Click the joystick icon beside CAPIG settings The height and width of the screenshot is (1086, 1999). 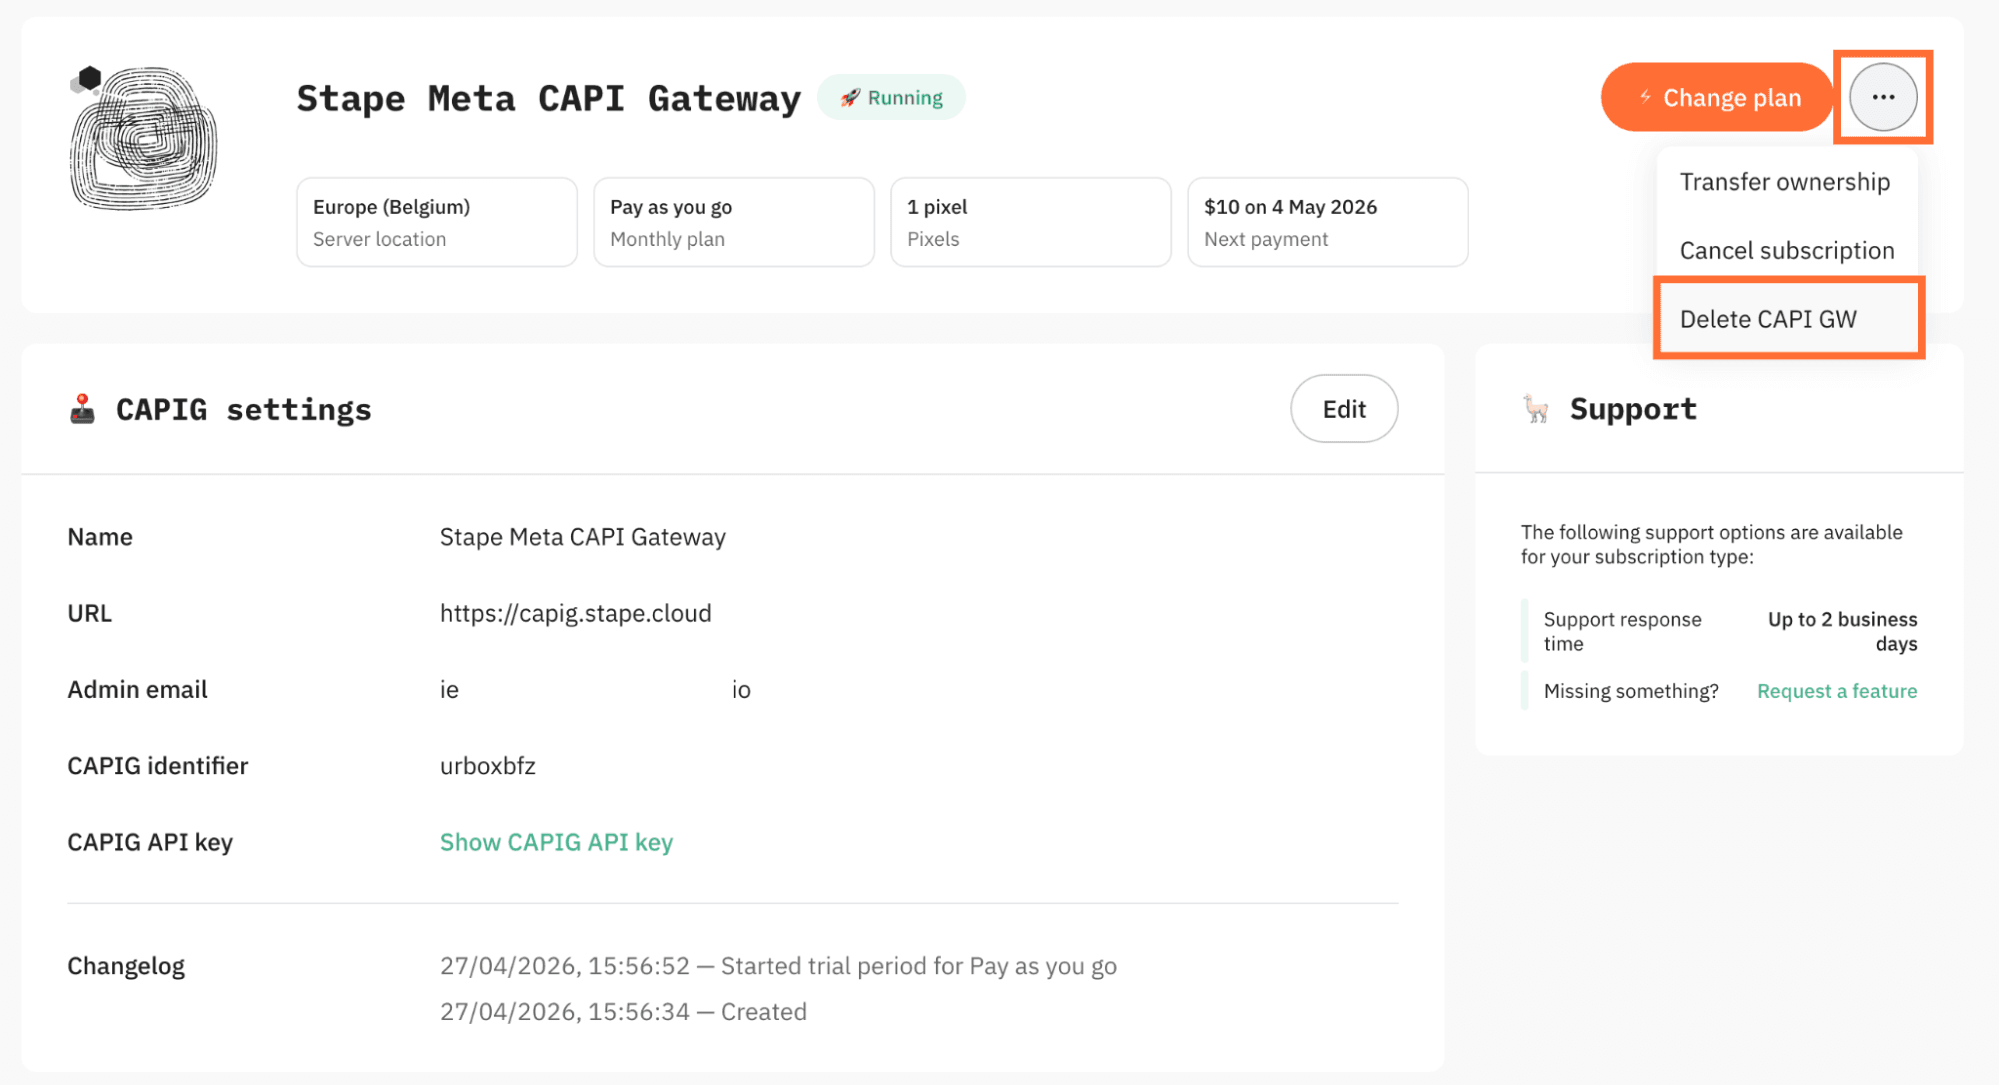click(82, 409)
